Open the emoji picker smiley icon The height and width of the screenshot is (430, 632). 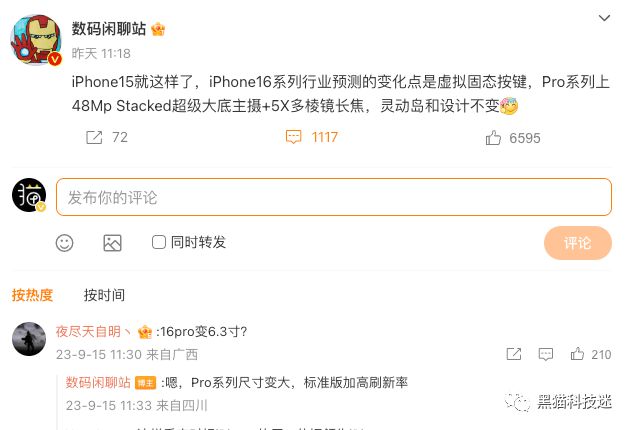[64, 243]
